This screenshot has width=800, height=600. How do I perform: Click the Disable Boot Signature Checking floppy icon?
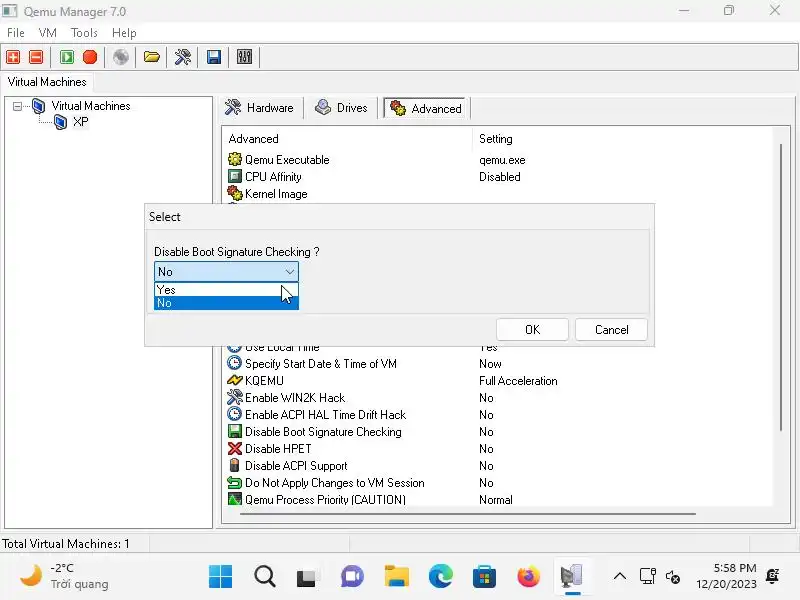point(235,432)
